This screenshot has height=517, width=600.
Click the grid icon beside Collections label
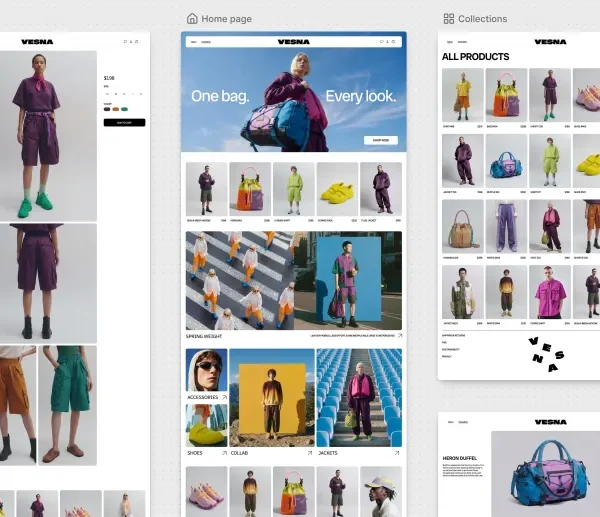coord(448,18)
